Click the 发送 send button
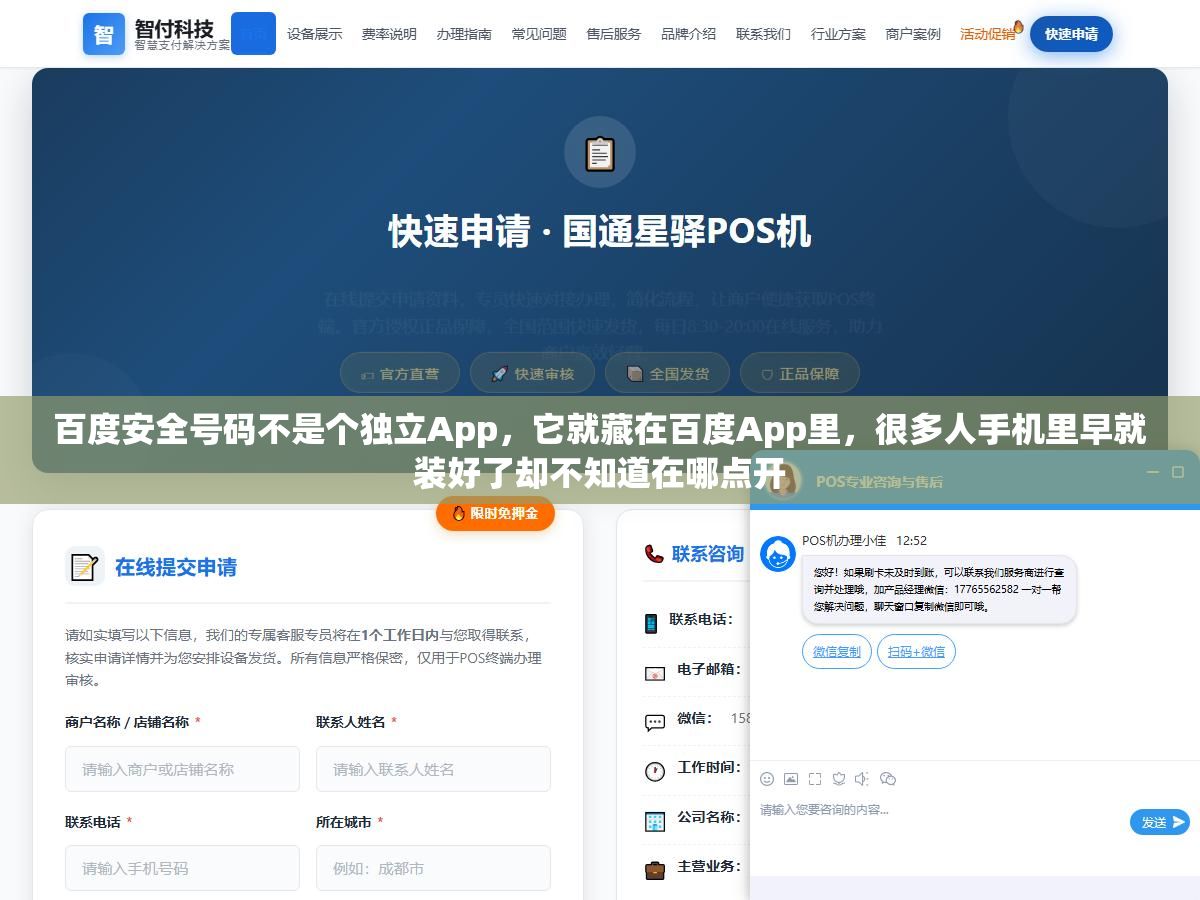The height and width of the screenshot is (900, 1200). pyautogui.click(x=1160, y=822)
